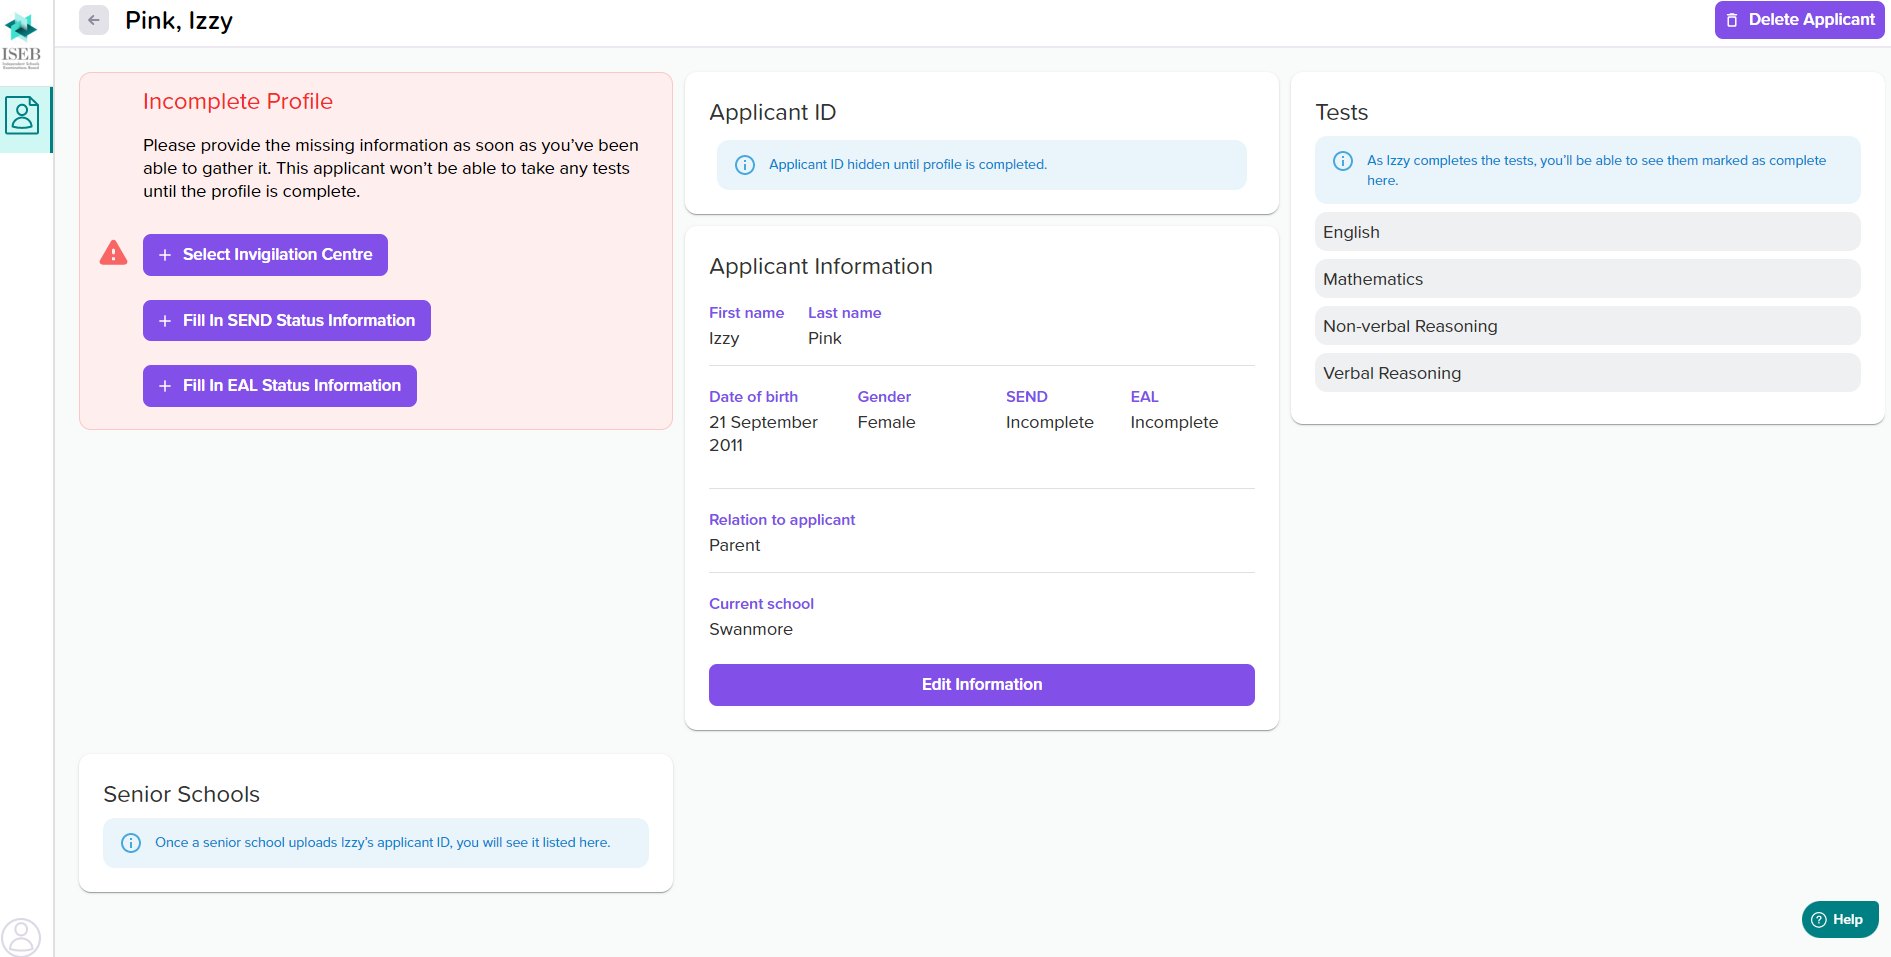Click the Incomplete Profile heading
Image resolution: width=1891 pixels, height=957 pixels.
click(238, 102)
